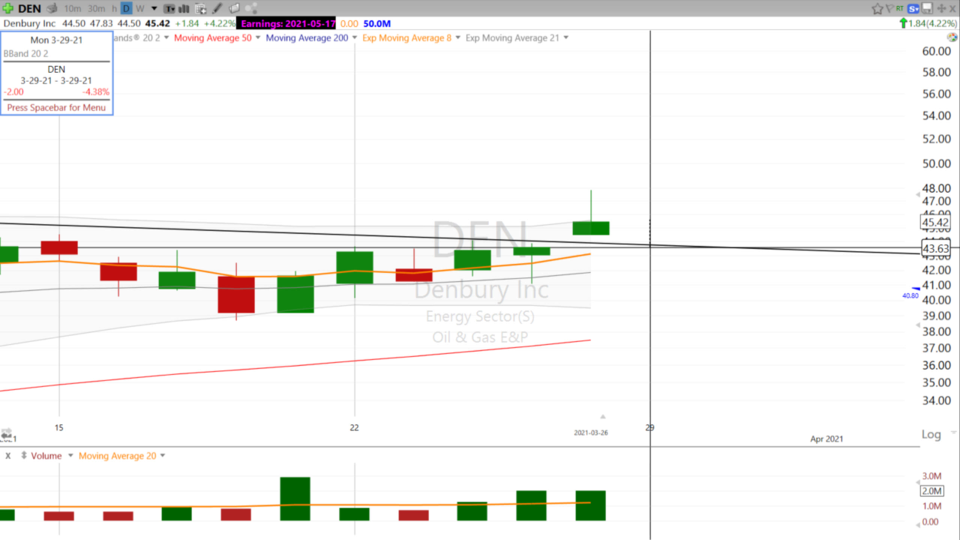
Task: Select the Weekly 'W' timeframe
Action: [140, 9]
